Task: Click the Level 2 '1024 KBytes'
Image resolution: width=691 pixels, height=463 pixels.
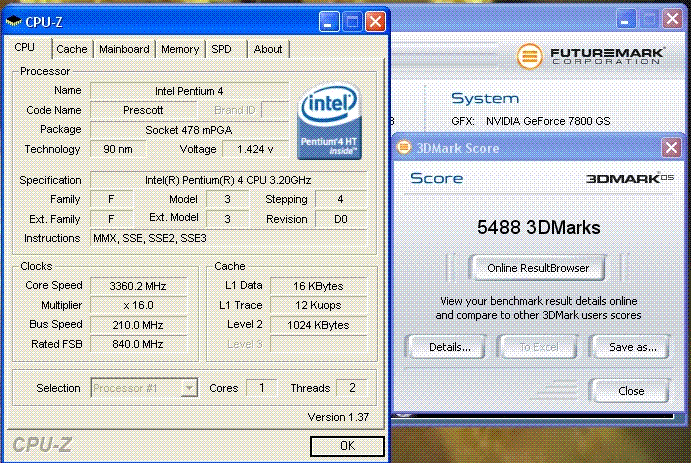Action: point(318,325)
